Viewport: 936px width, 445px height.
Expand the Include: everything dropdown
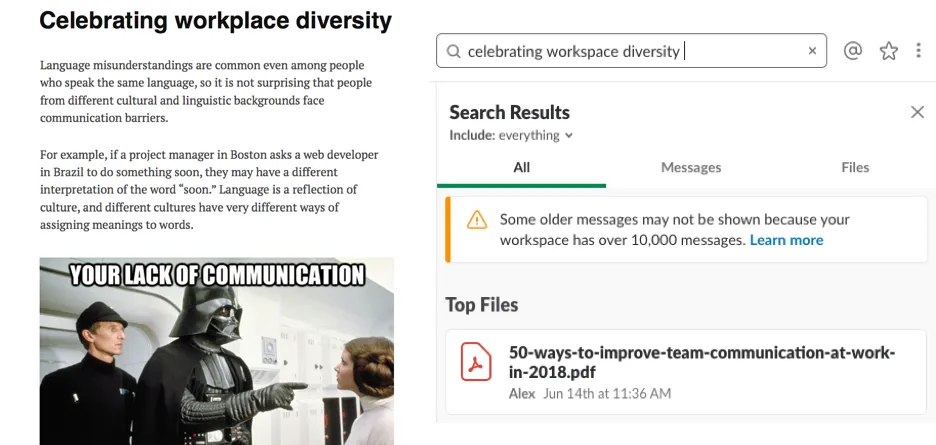click(511, 135)
